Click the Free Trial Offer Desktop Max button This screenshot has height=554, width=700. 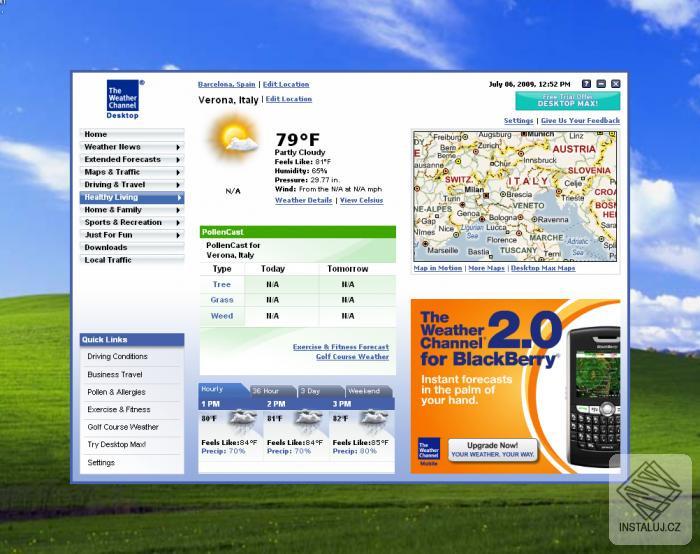click(x=567, y=101)
